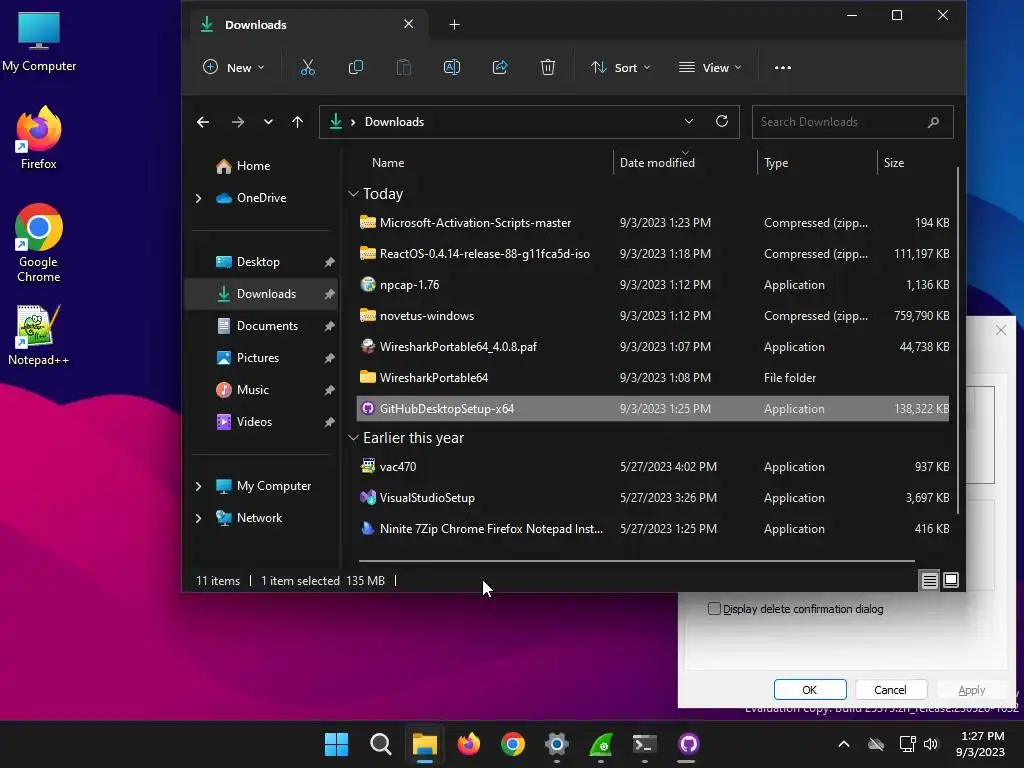
Task: Click GitHub Desktop icon in taskbar
Action: click(x=688, y=744)
